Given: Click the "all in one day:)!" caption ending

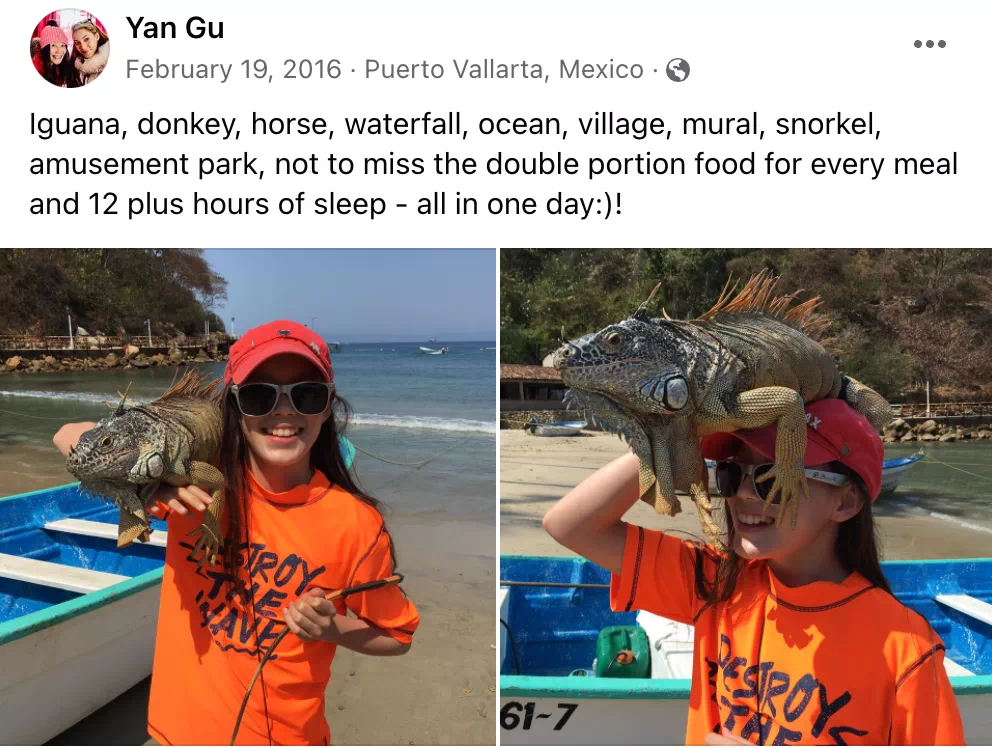Looking at the screenshot, I should [519, 204].
